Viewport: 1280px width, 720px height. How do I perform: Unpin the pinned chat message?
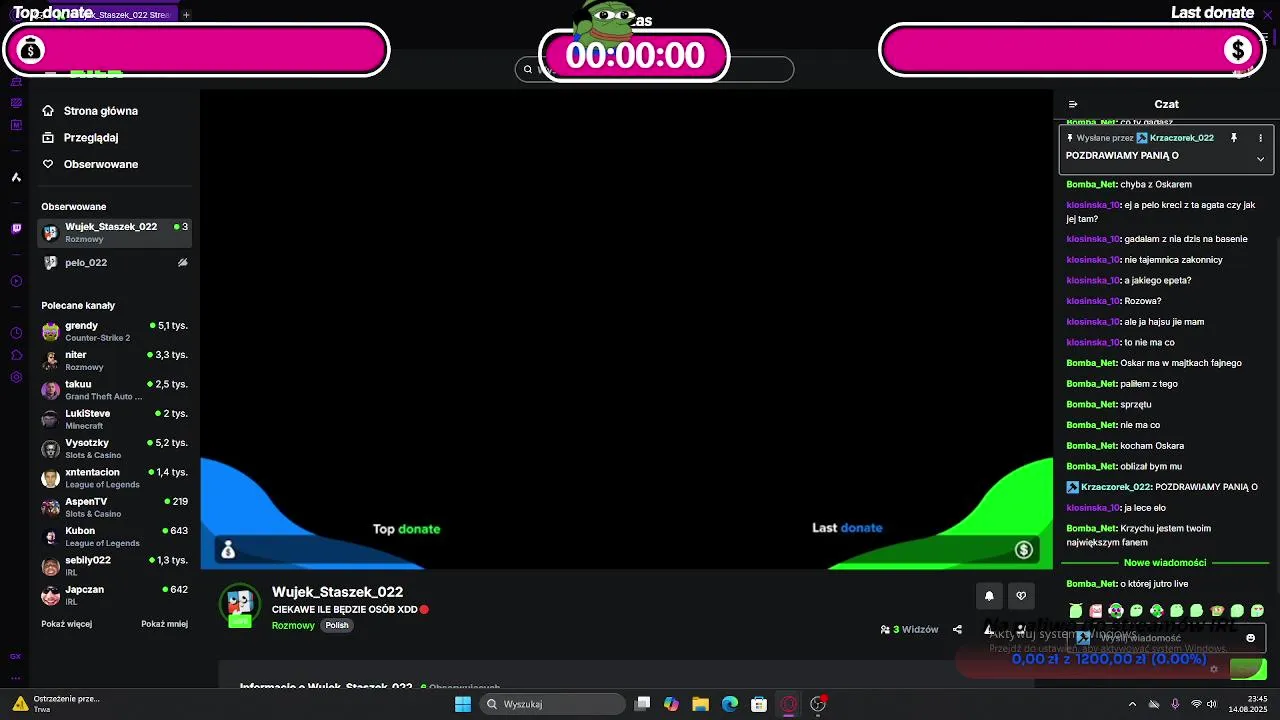point(1234,138)
